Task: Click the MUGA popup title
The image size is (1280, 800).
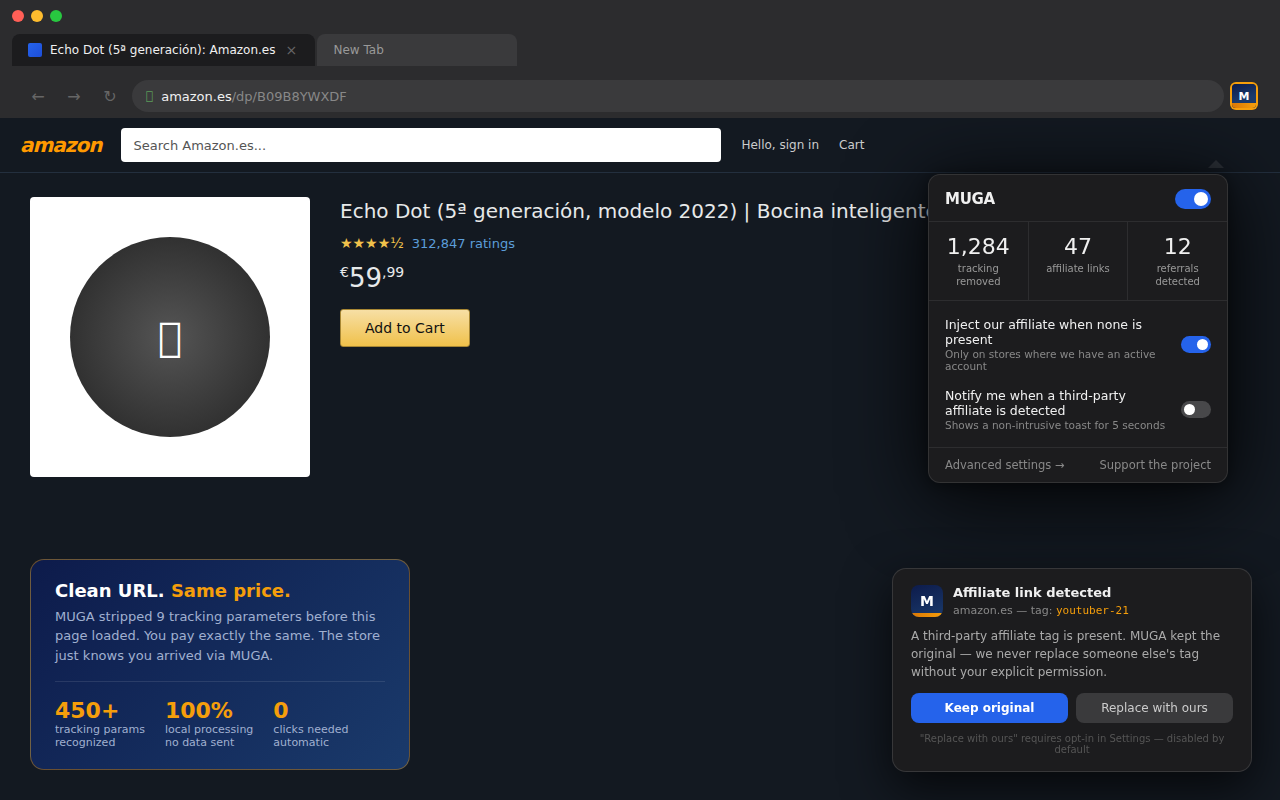Action: (x=970, y=199)
